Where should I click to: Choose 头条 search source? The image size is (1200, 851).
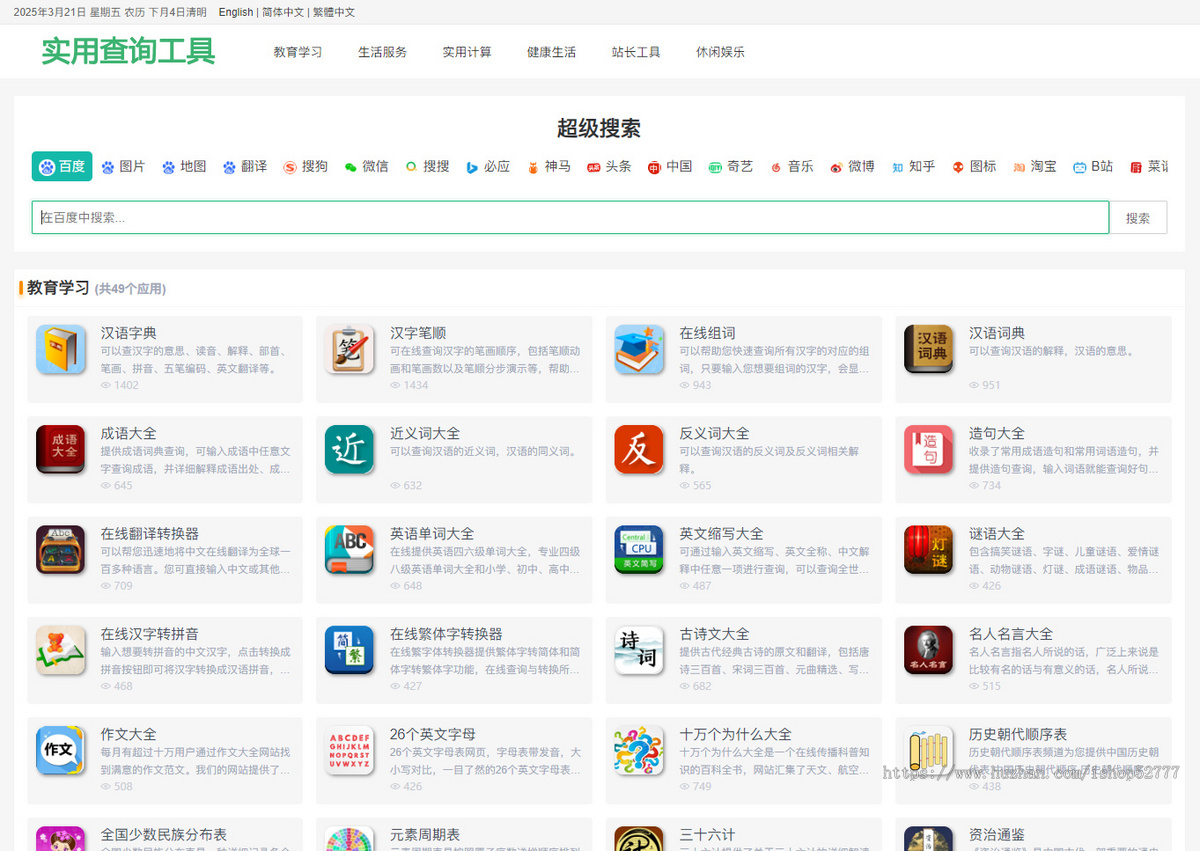[x=609, y=167]
